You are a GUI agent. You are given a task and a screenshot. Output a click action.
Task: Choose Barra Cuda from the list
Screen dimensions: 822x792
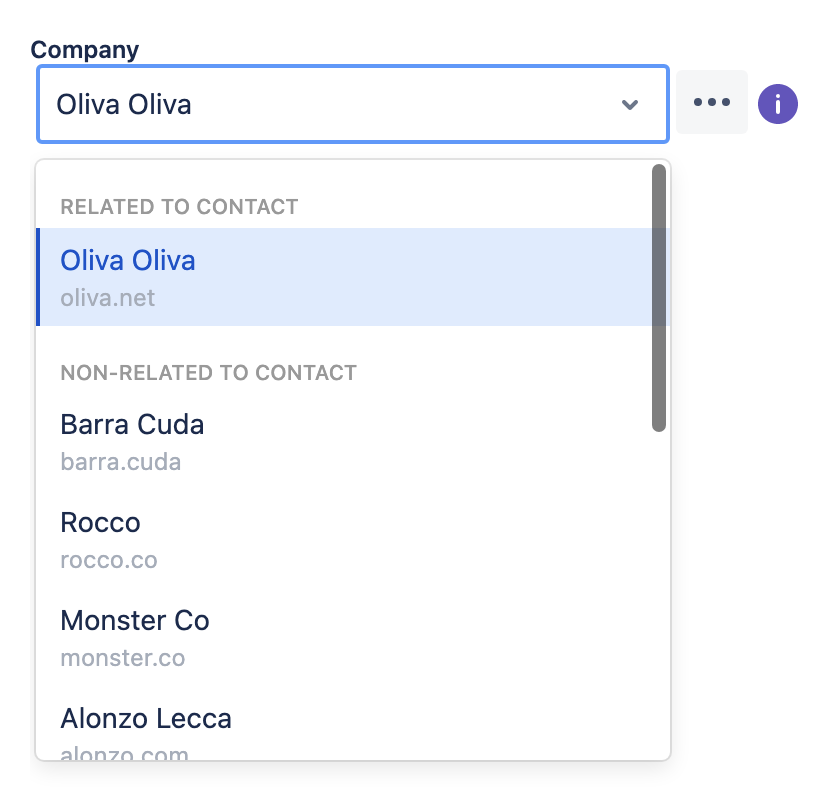132,424
